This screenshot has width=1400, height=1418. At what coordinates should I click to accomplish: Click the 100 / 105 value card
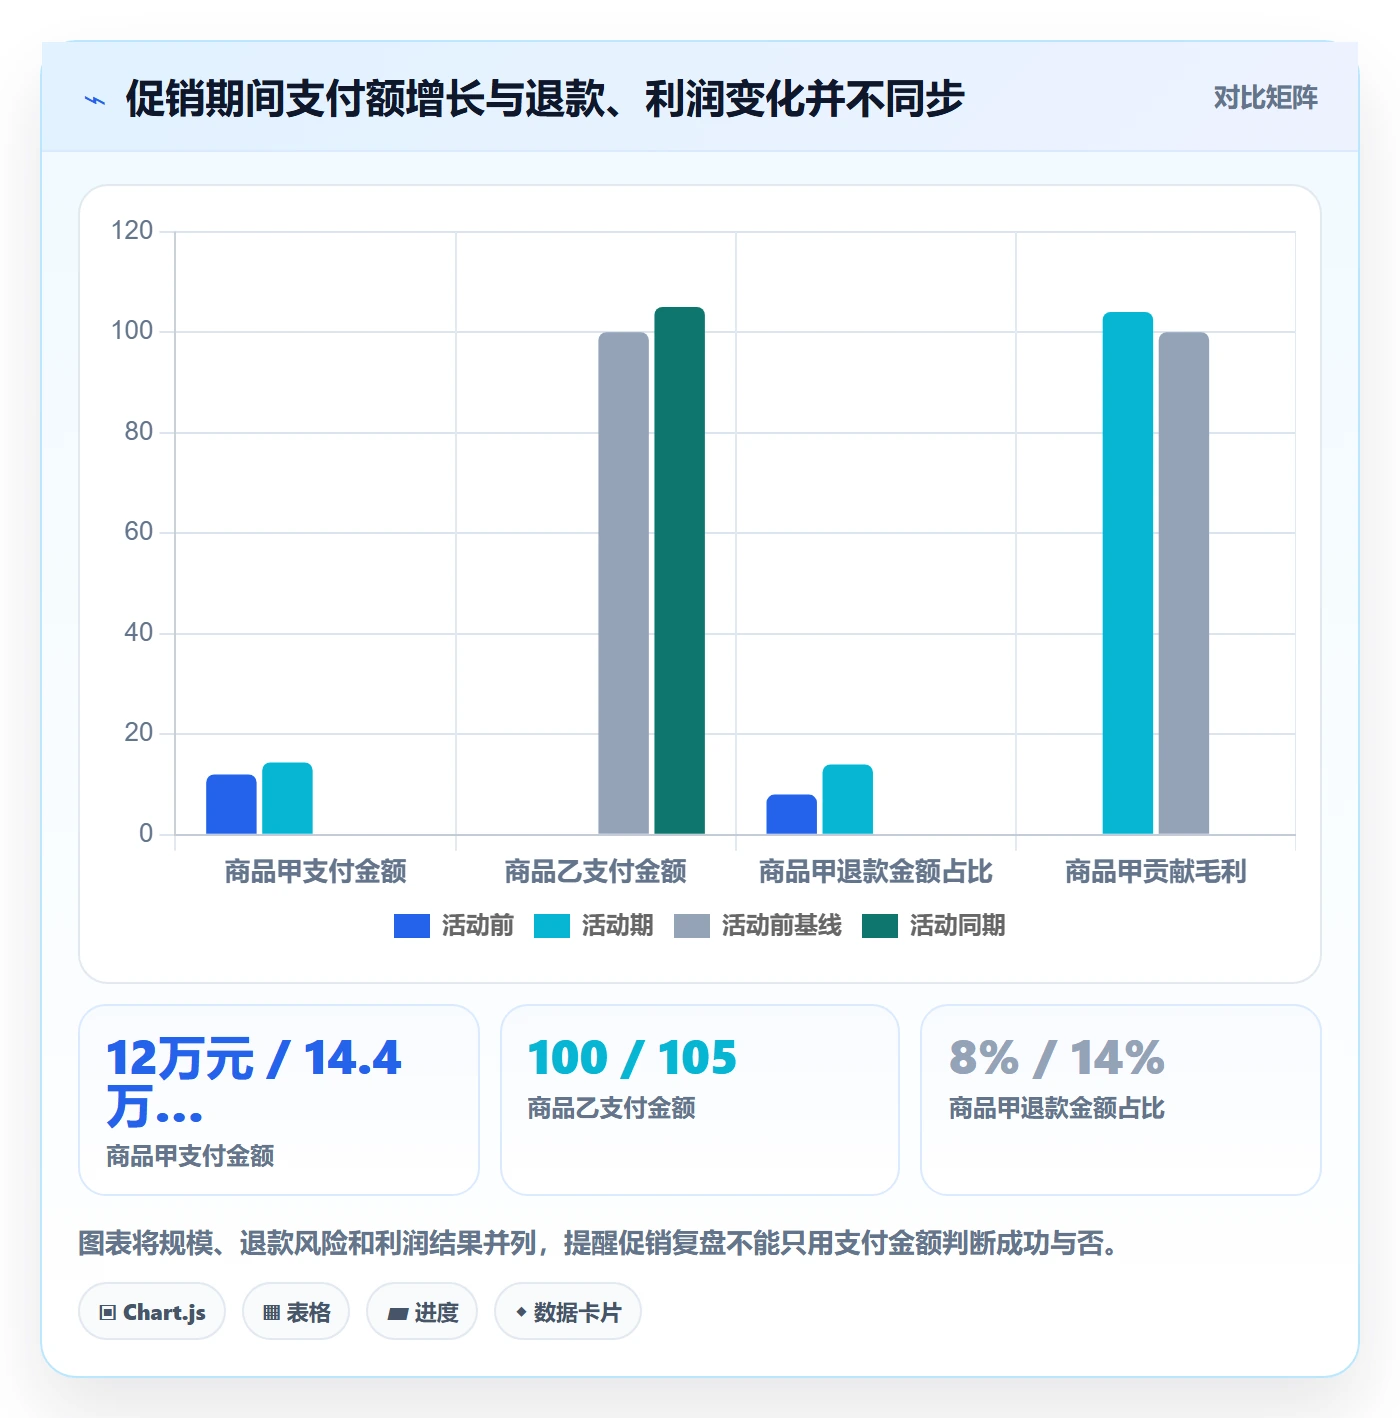[699, 1100]
